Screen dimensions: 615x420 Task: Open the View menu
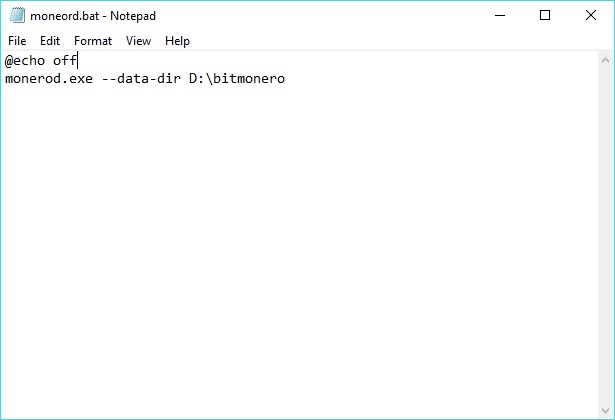[138, 41]
